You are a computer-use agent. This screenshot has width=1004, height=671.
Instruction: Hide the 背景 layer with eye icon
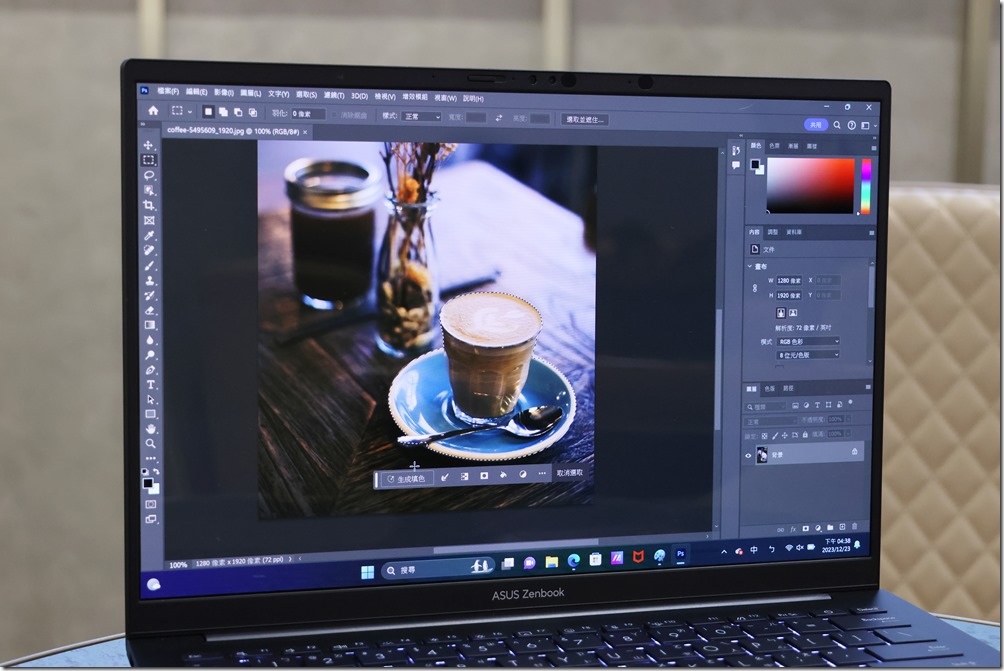pos(748,455)
